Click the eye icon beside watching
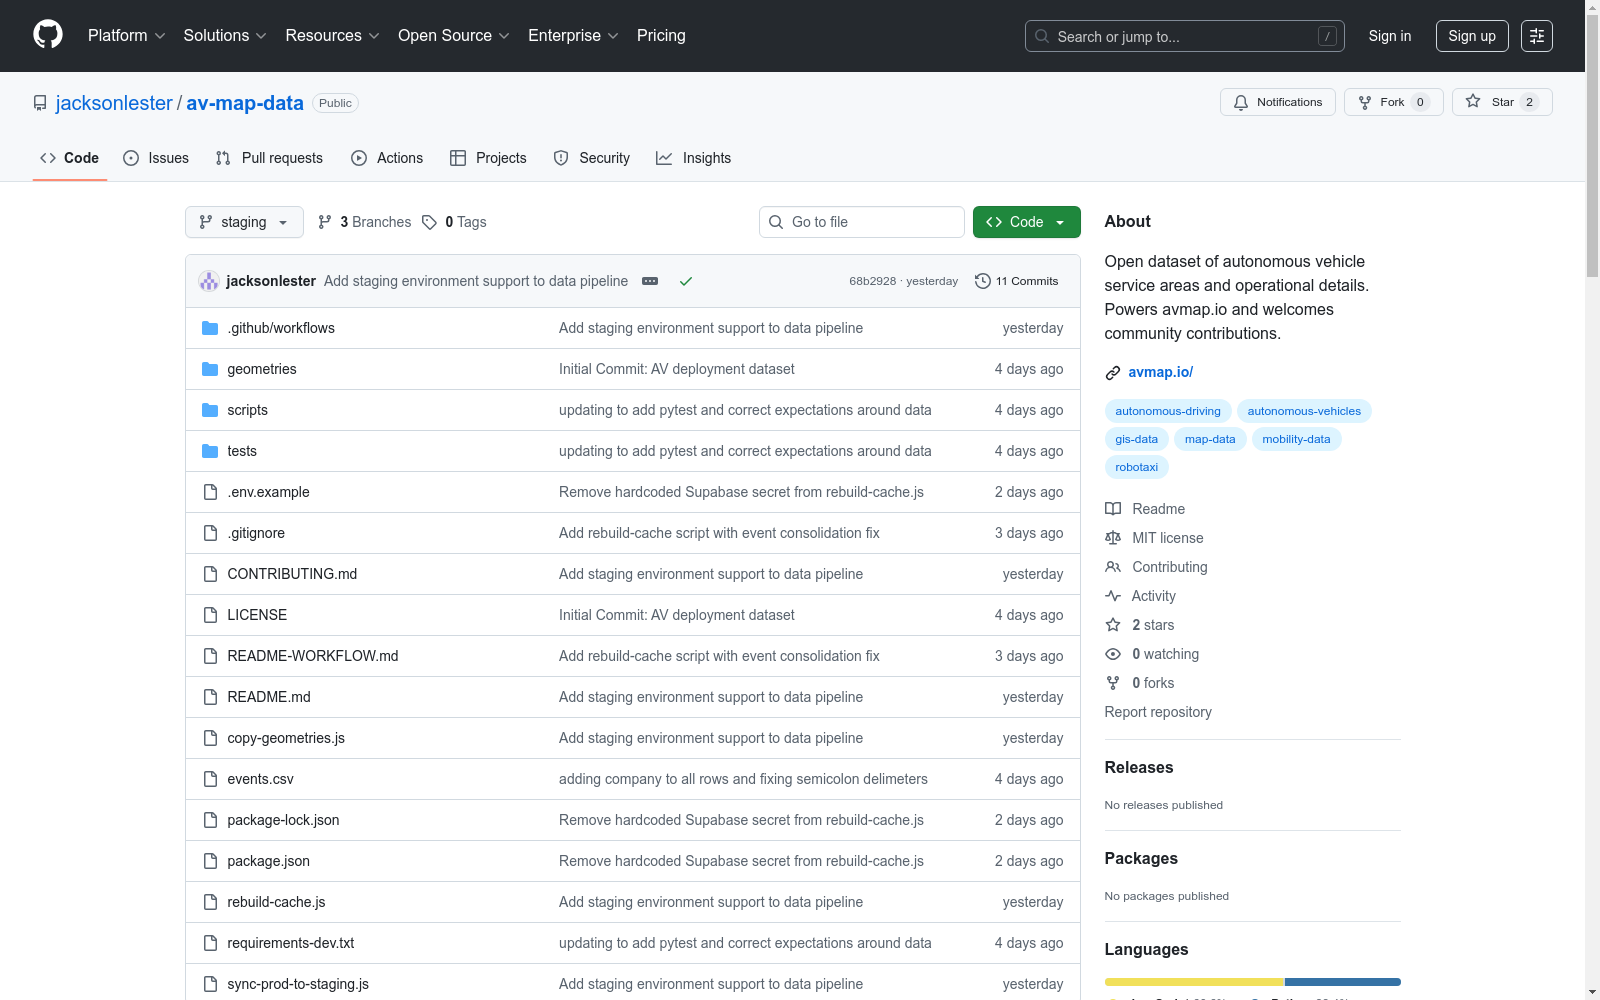Viewport: 1600px width, 1000px height. click(1113, 654)
